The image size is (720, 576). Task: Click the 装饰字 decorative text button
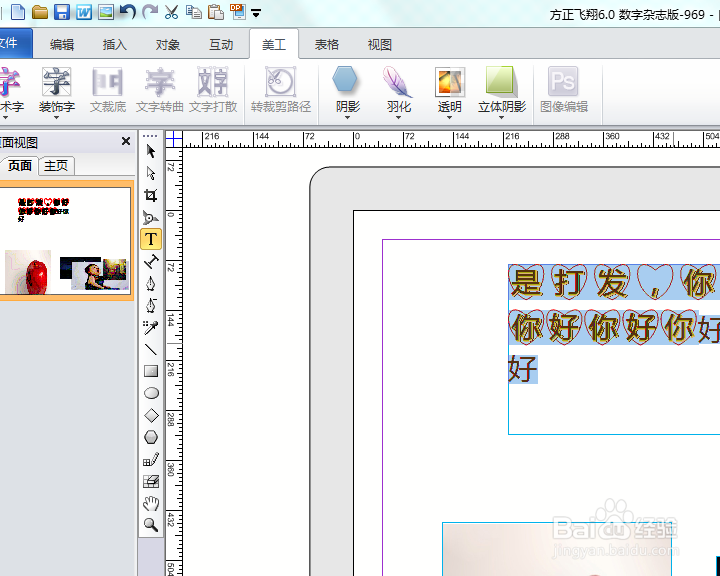56,90
